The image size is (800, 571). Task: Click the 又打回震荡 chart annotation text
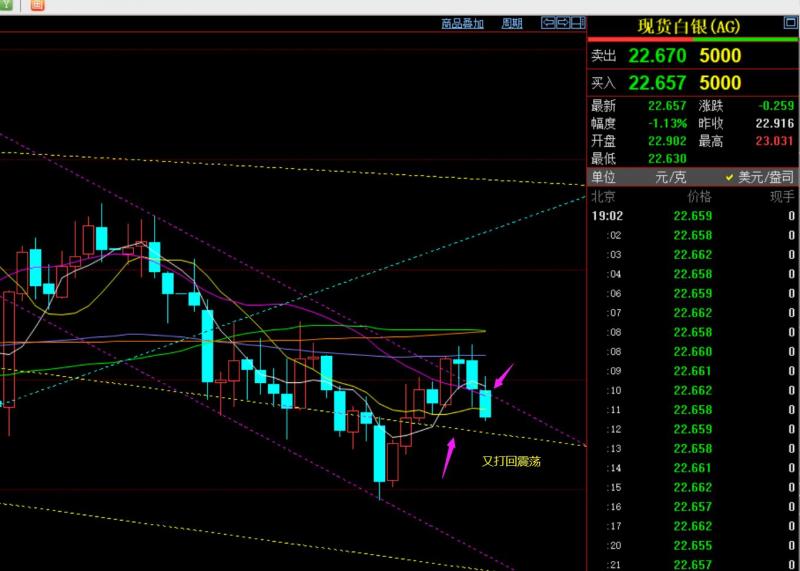coord(511,461)
